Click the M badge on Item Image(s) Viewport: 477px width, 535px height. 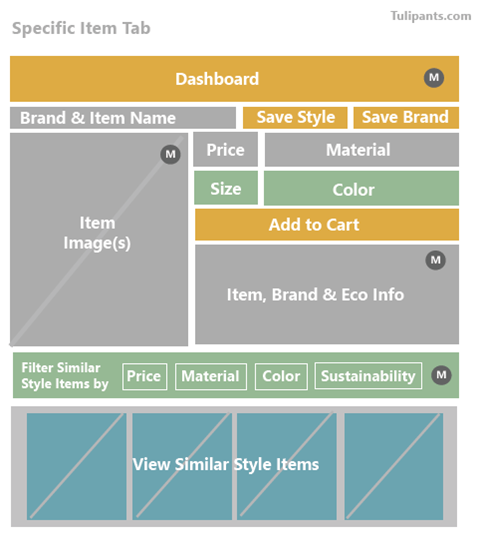(170, 154)
